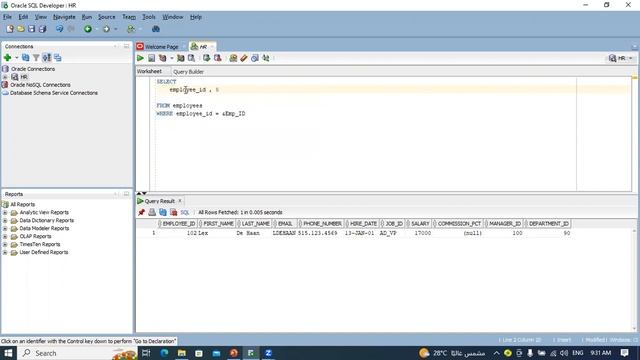Expand OLAP Reports folder
The width and height of the screenshot is (640, 360).
tap(5, 236)
